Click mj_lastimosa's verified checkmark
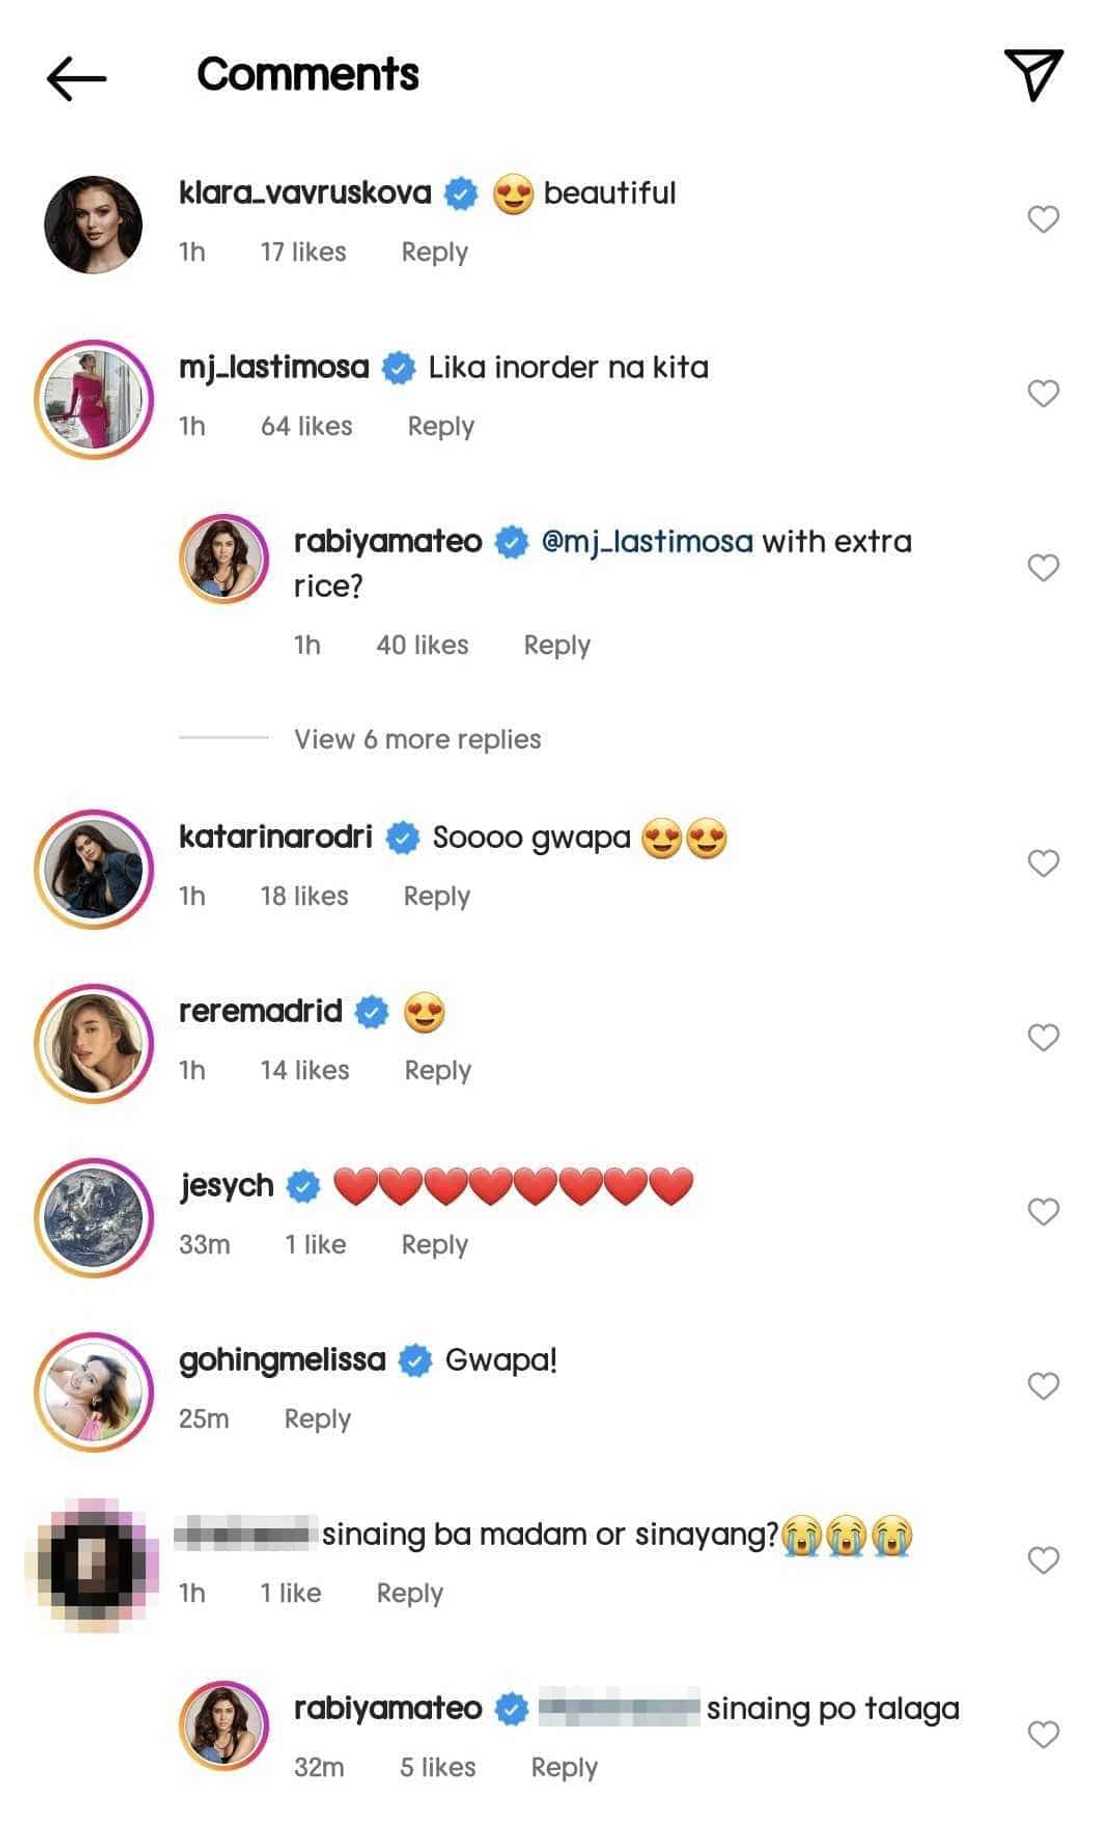Image resolution: width=1120 pixels, height=1838 pixels. point(399,367)
